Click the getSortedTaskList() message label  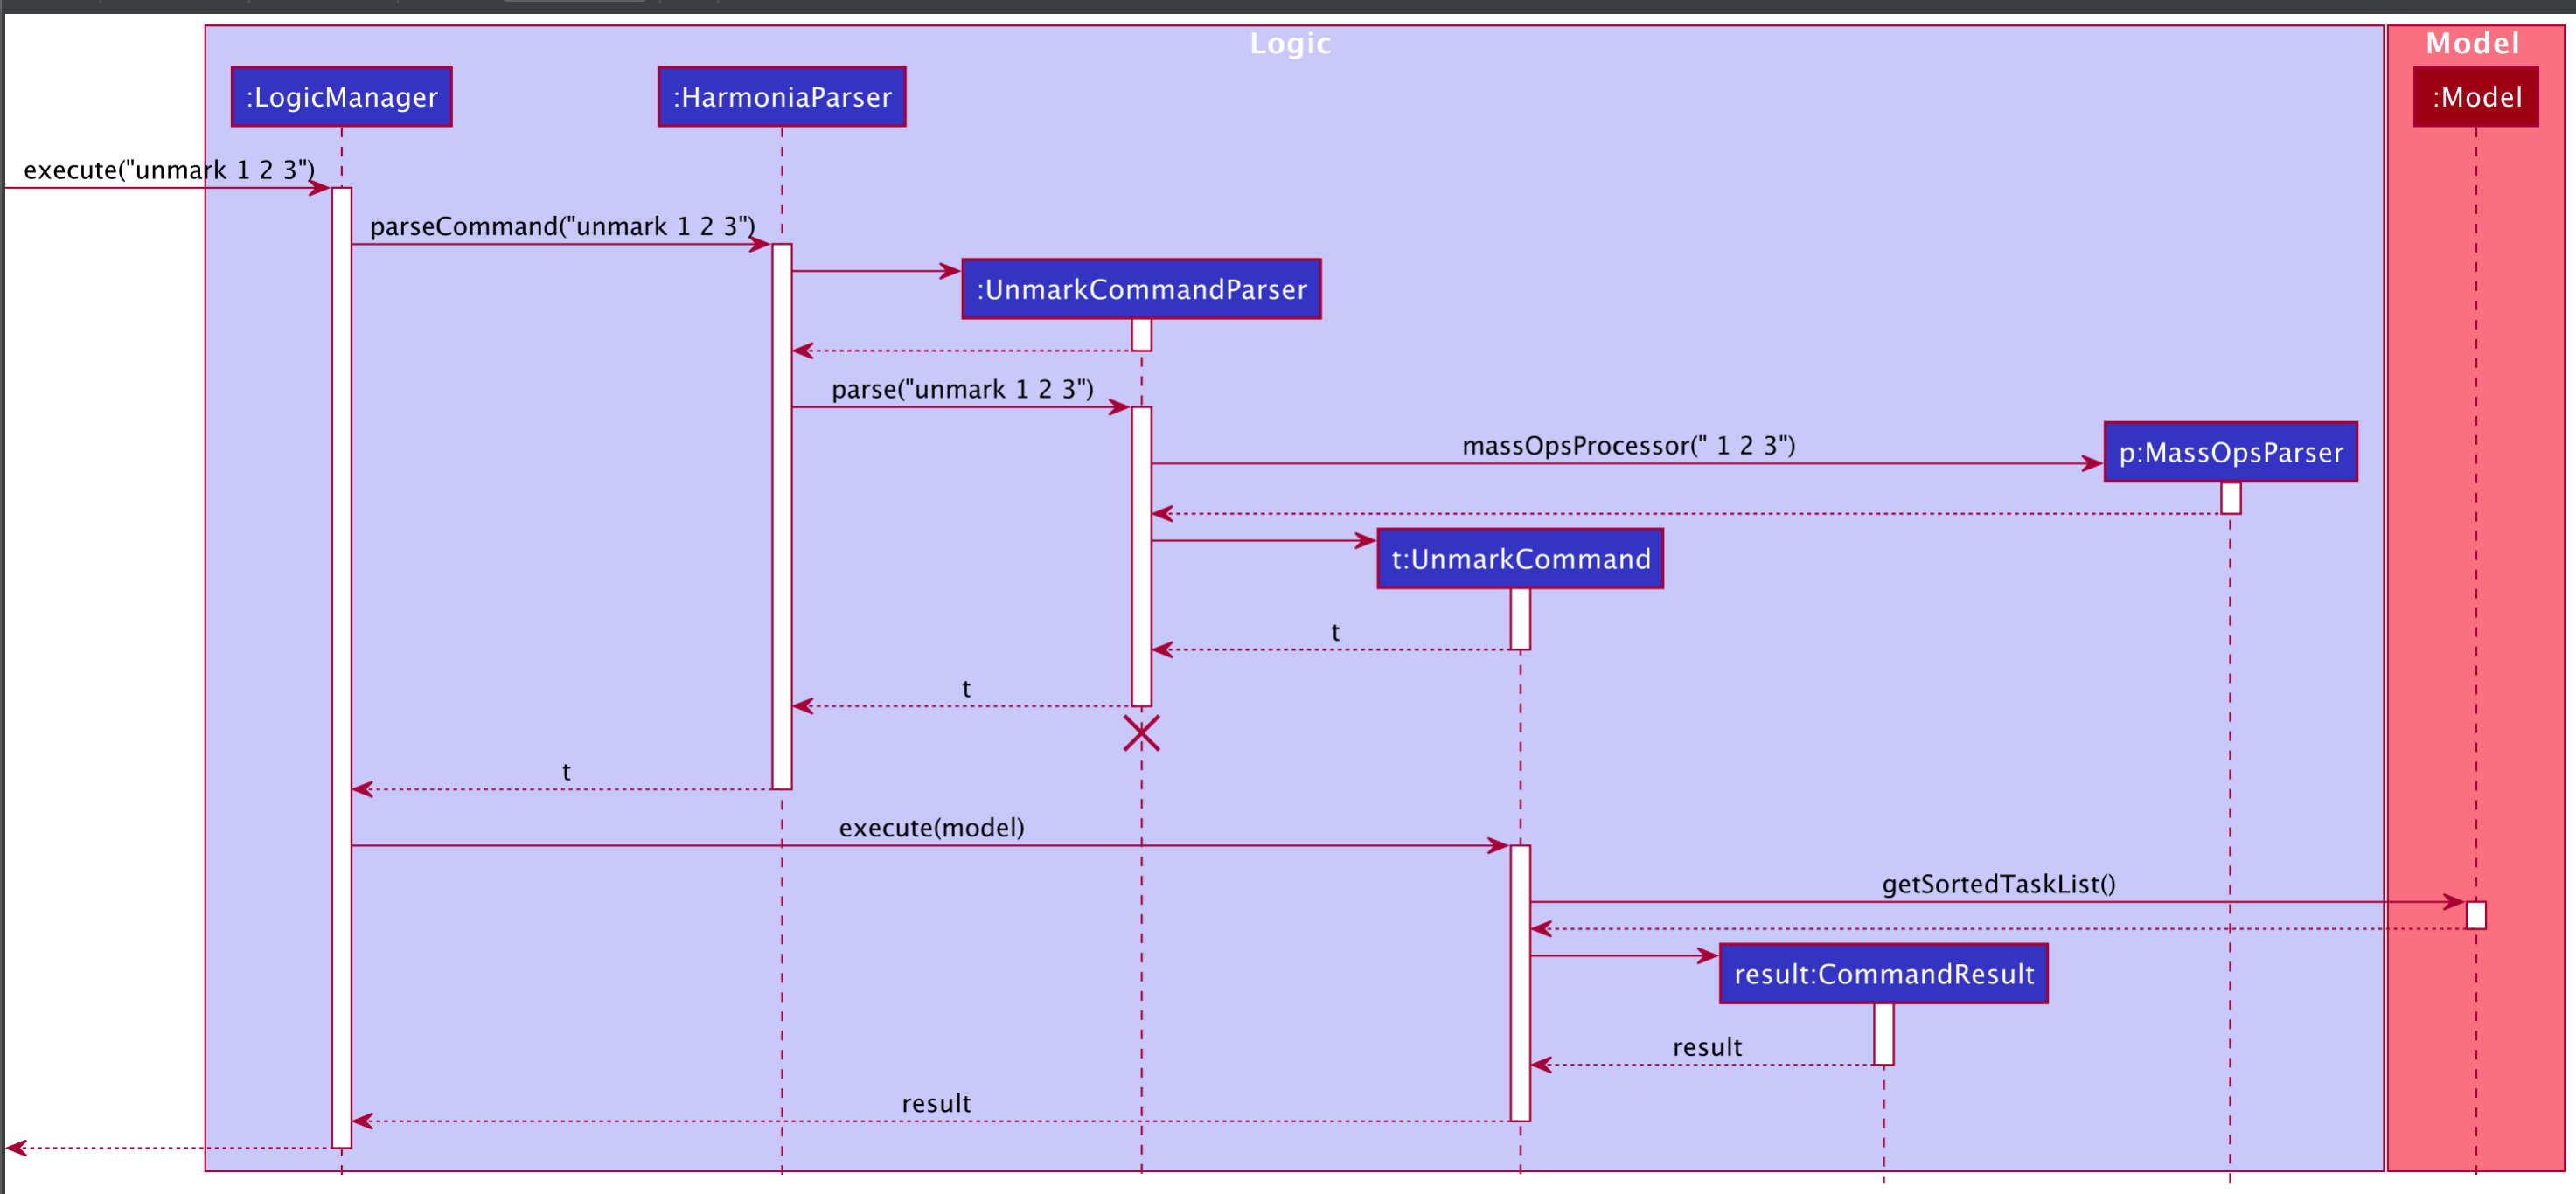point(1998,884)
